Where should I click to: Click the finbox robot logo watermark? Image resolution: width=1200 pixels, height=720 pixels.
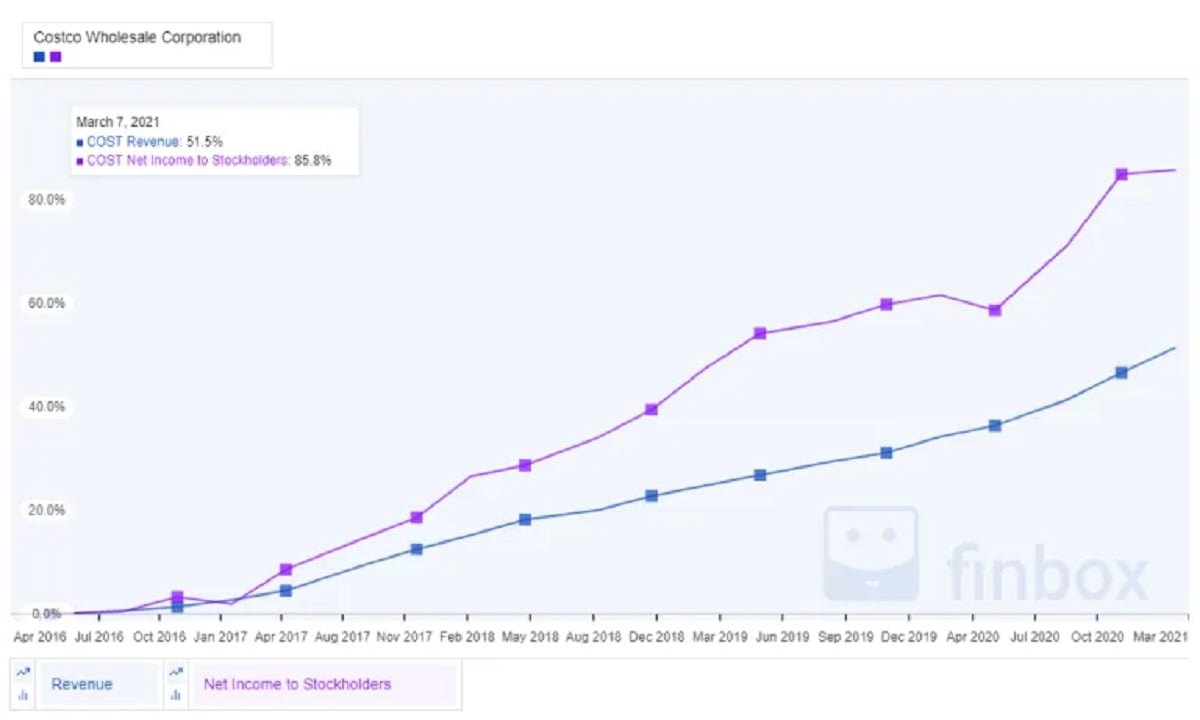tap(870, 553)
